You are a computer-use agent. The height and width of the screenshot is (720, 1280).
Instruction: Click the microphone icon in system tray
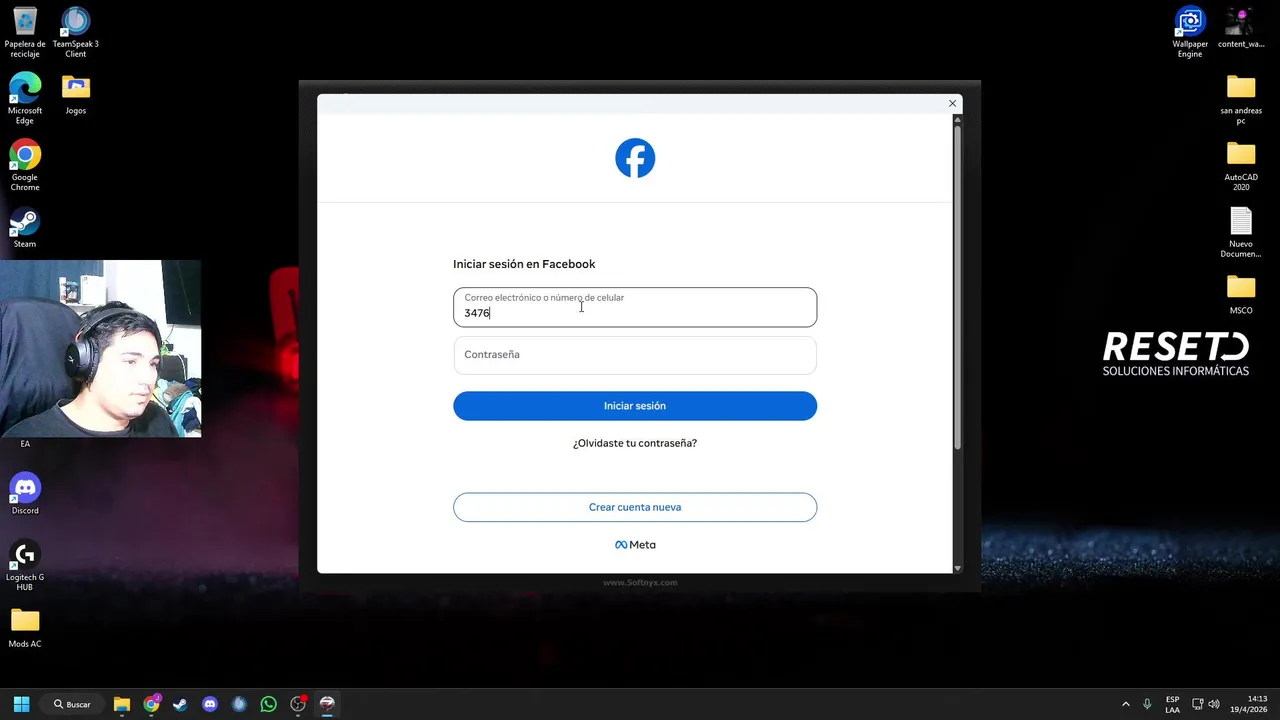pyautogui.click(x=1147, y=704)
